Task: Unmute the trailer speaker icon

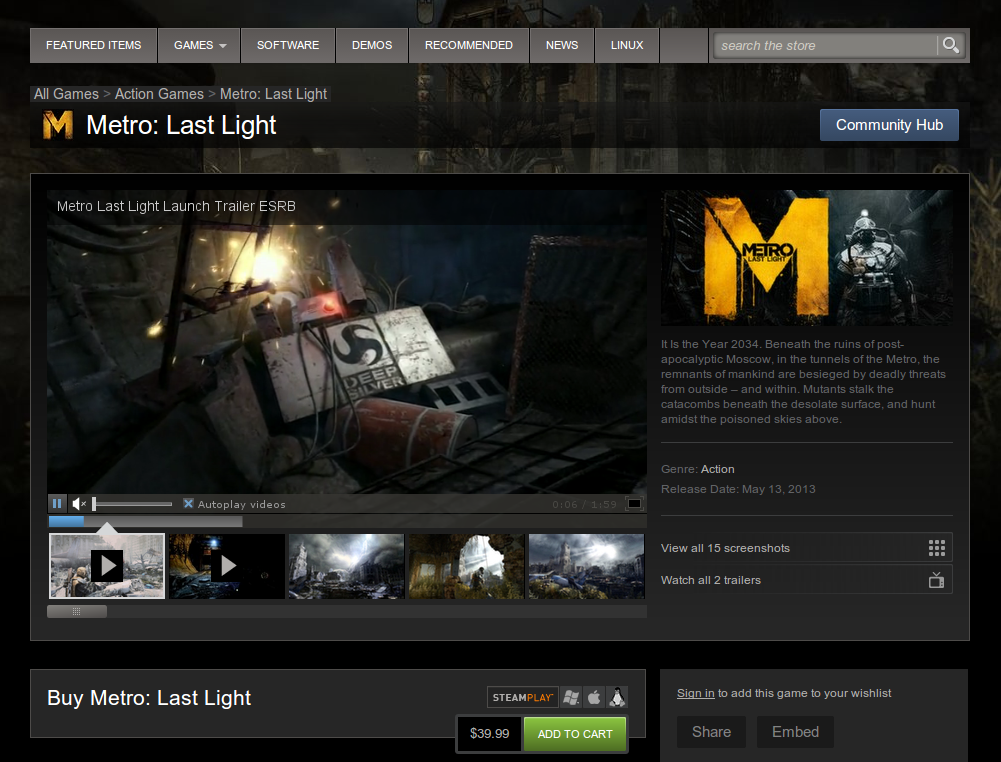Action: pos(79,504)
